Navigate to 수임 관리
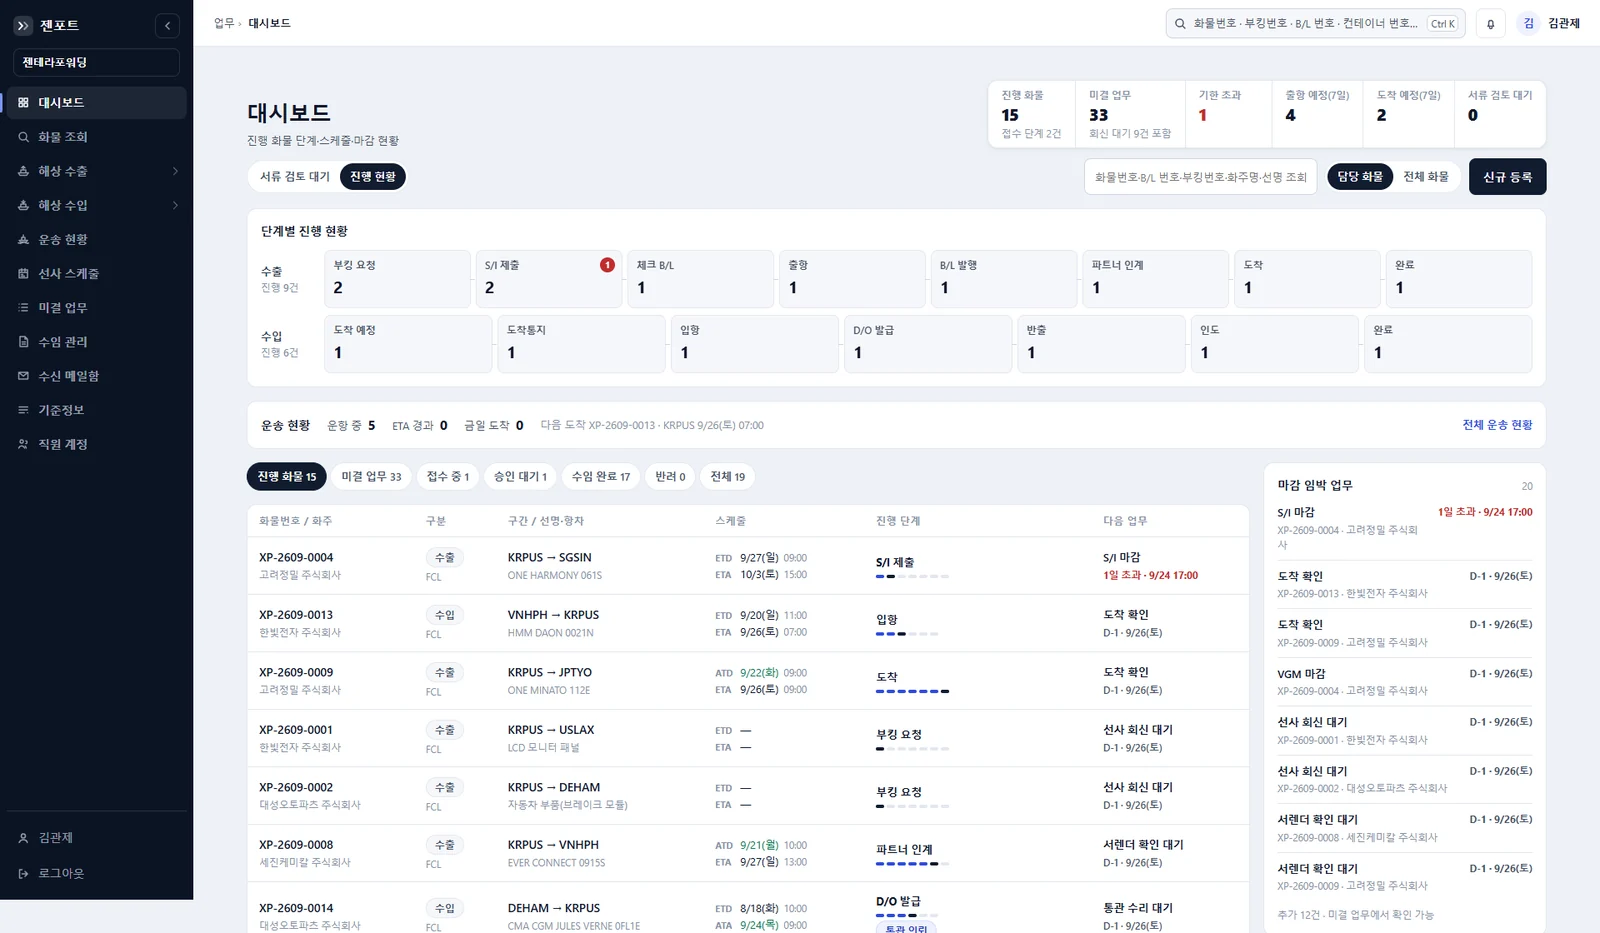 (x=96, y=342)
